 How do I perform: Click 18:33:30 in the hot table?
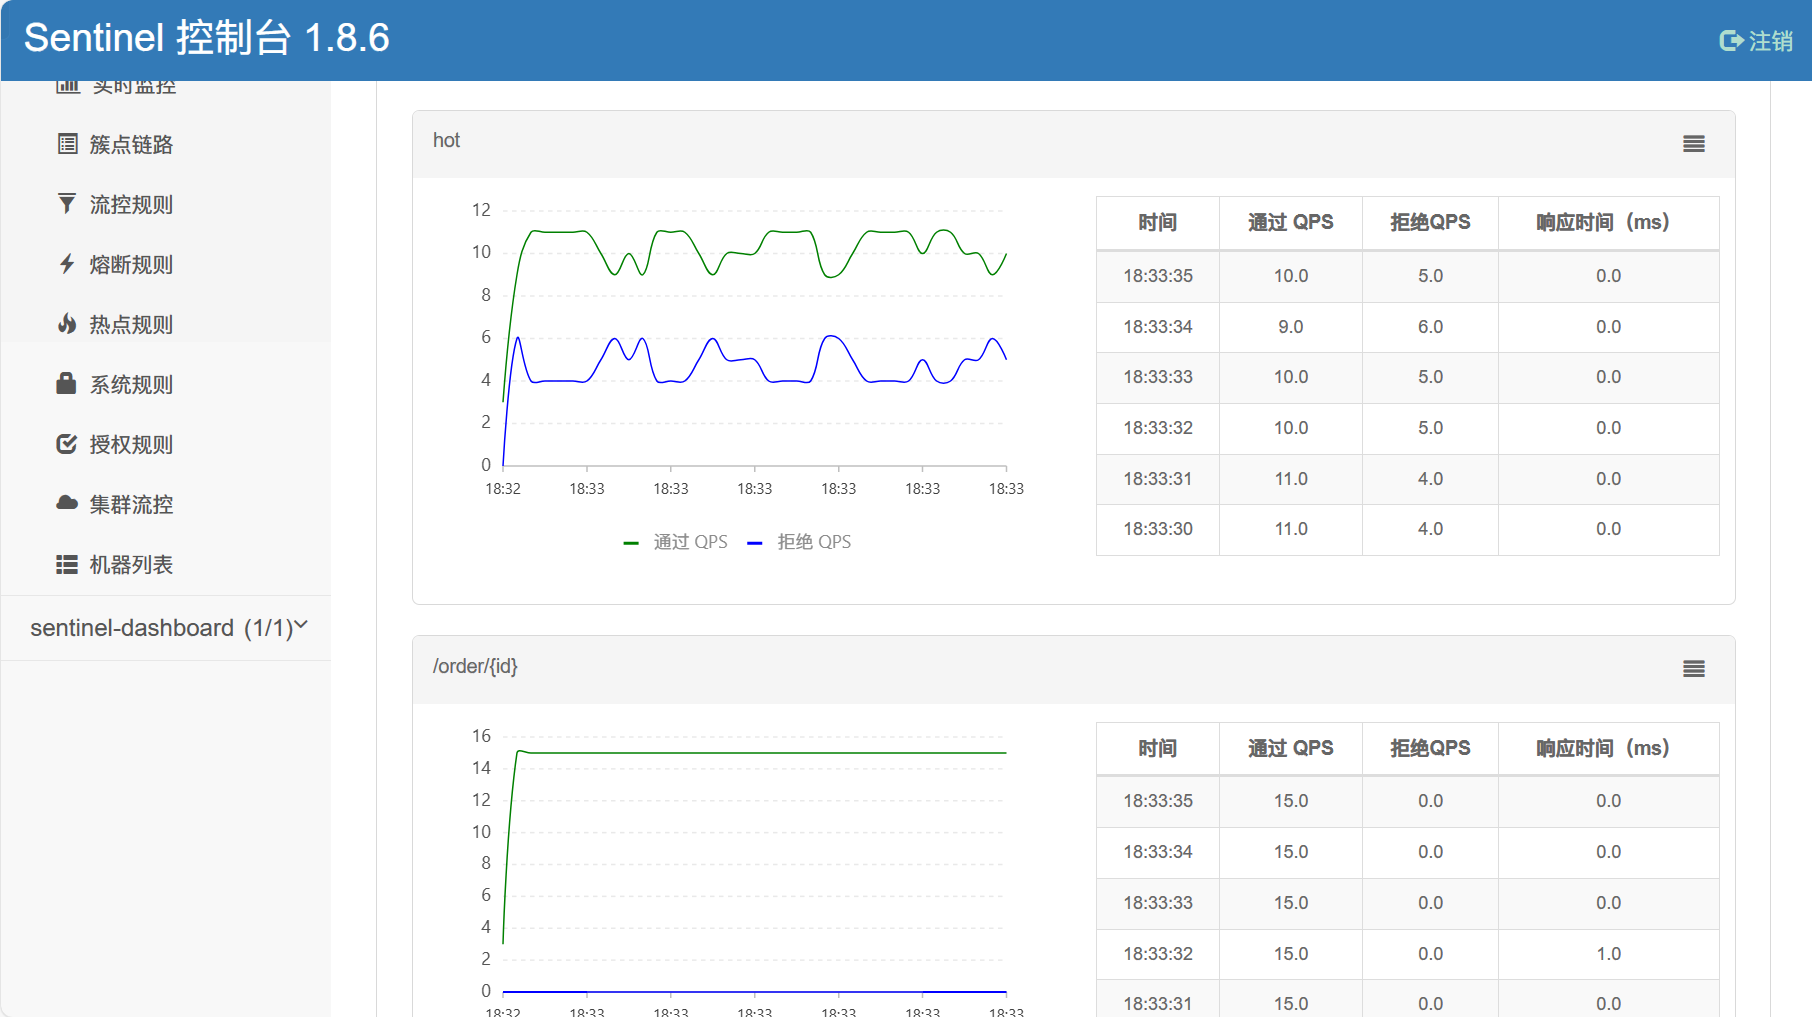coord(1158,529)
